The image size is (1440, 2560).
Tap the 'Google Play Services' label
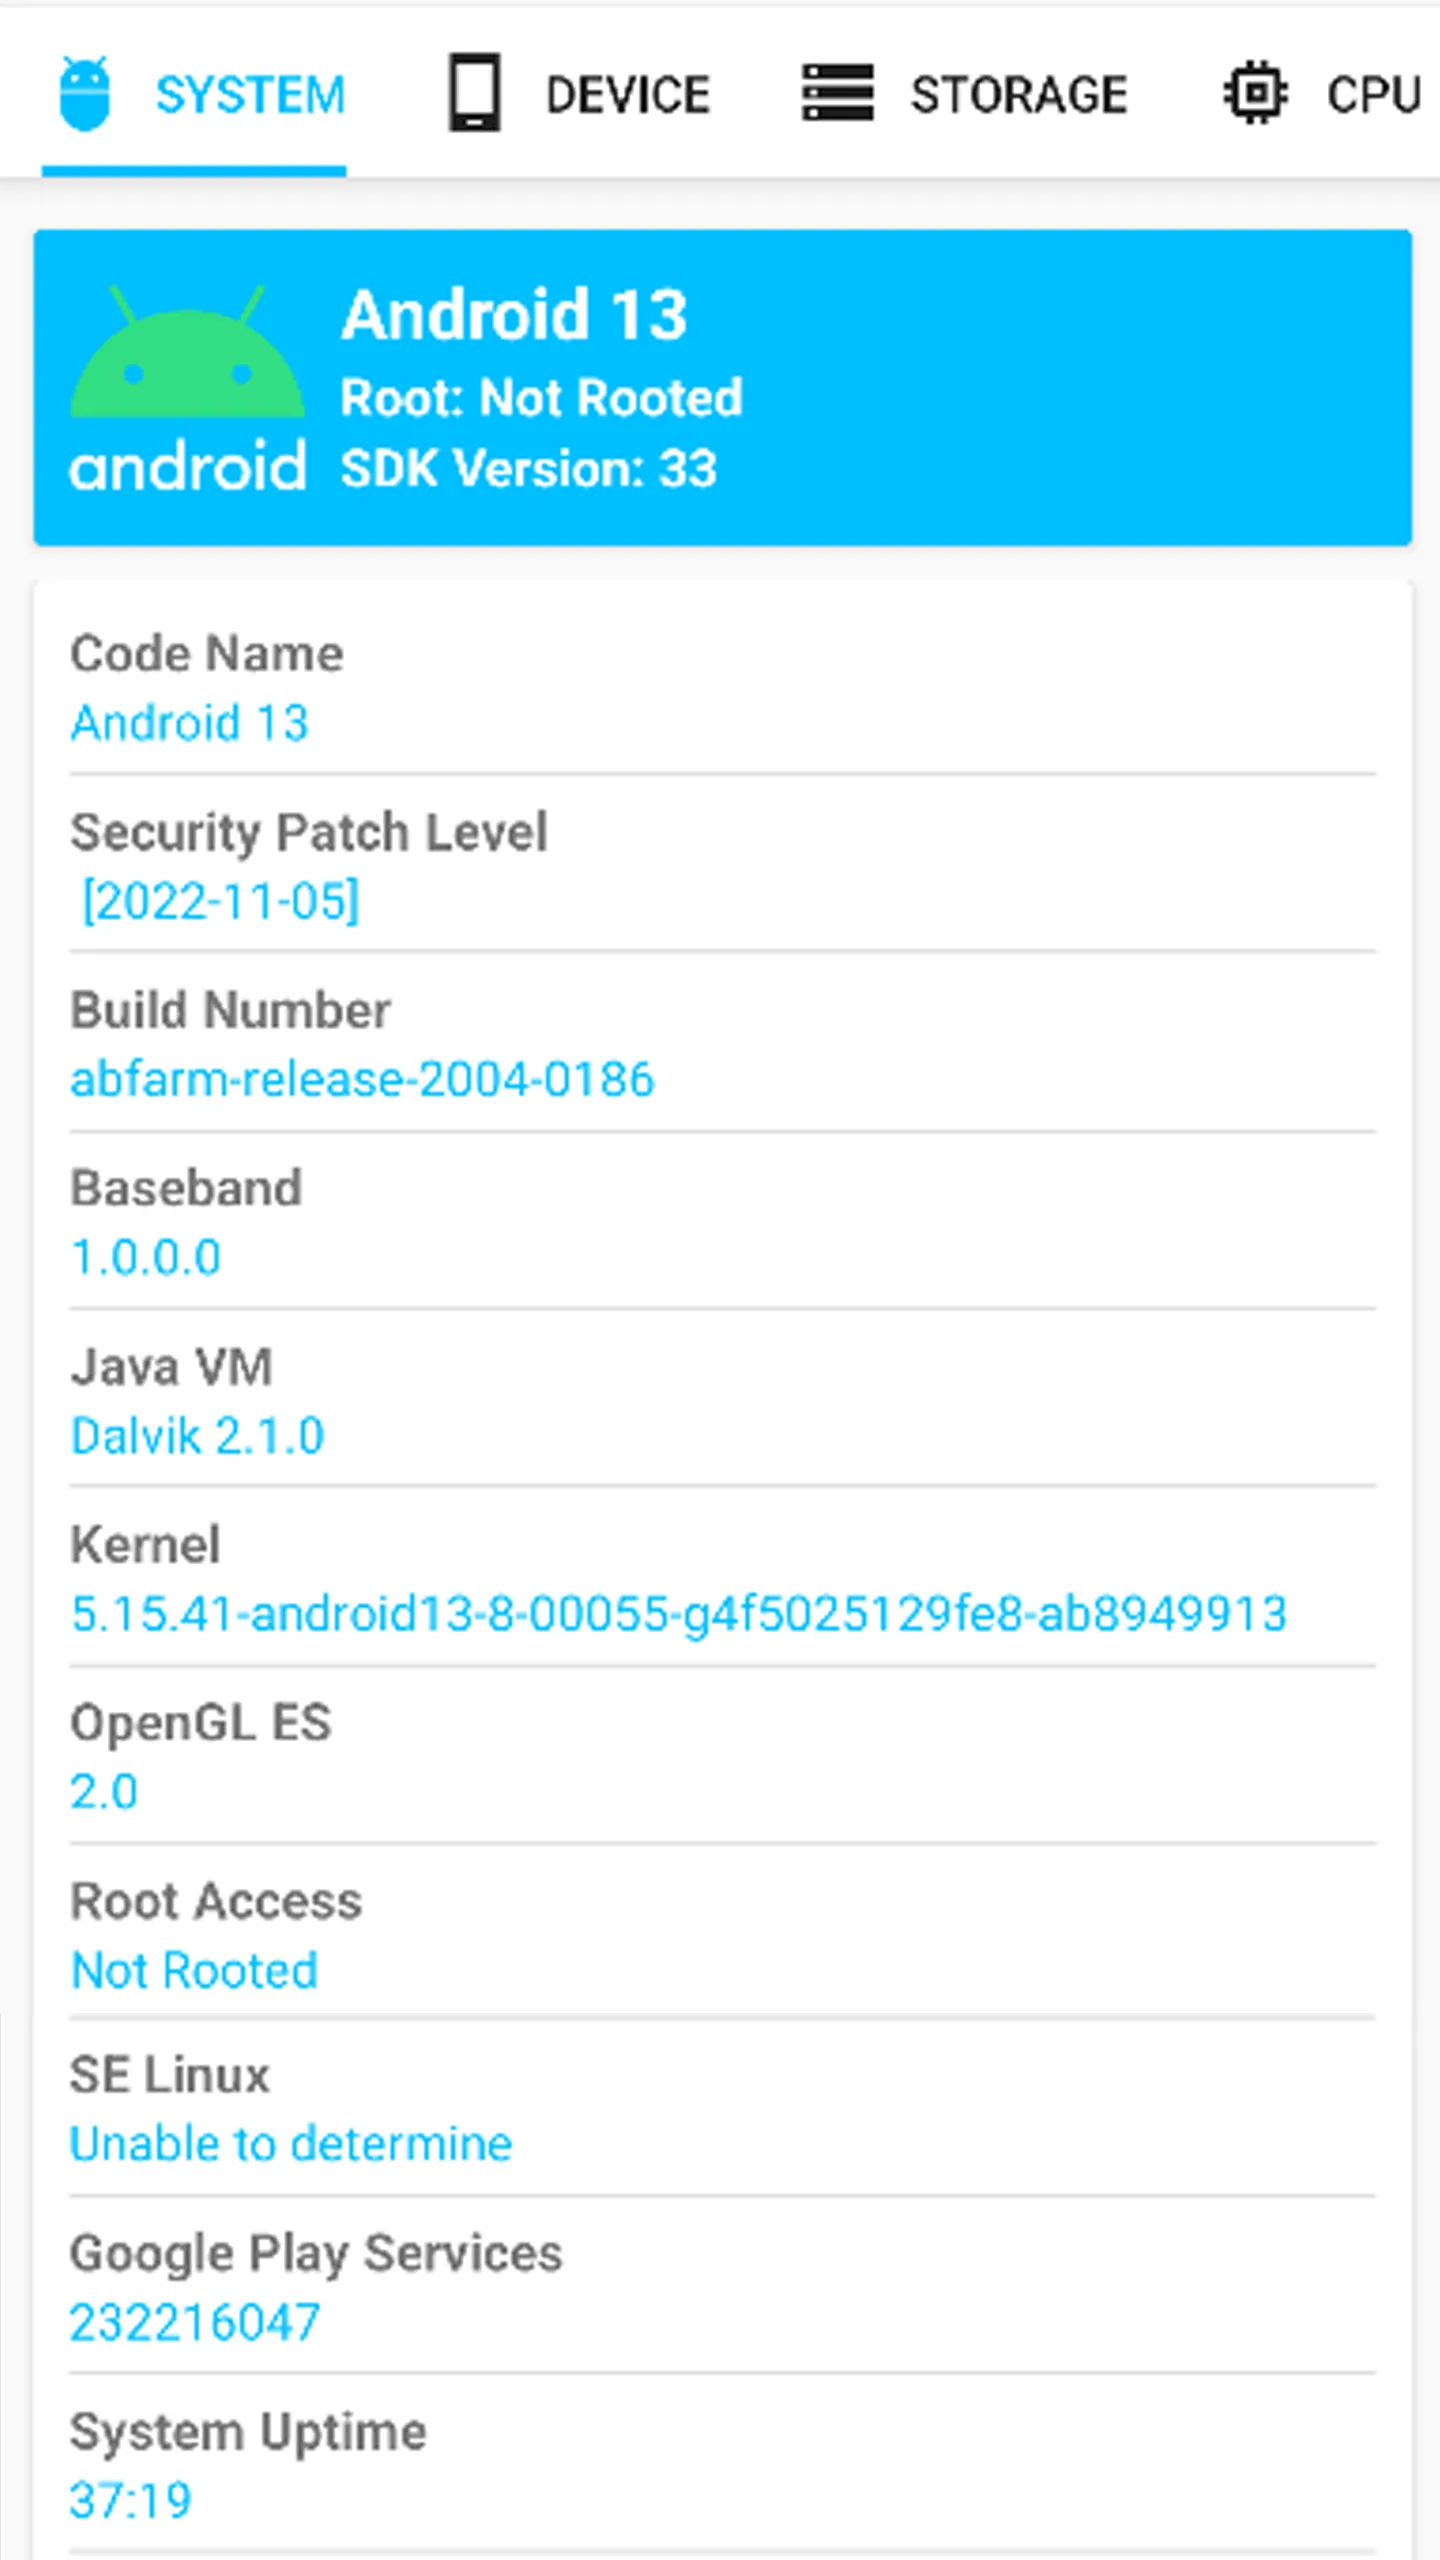pyautogui.click(x=316, y=2254)
